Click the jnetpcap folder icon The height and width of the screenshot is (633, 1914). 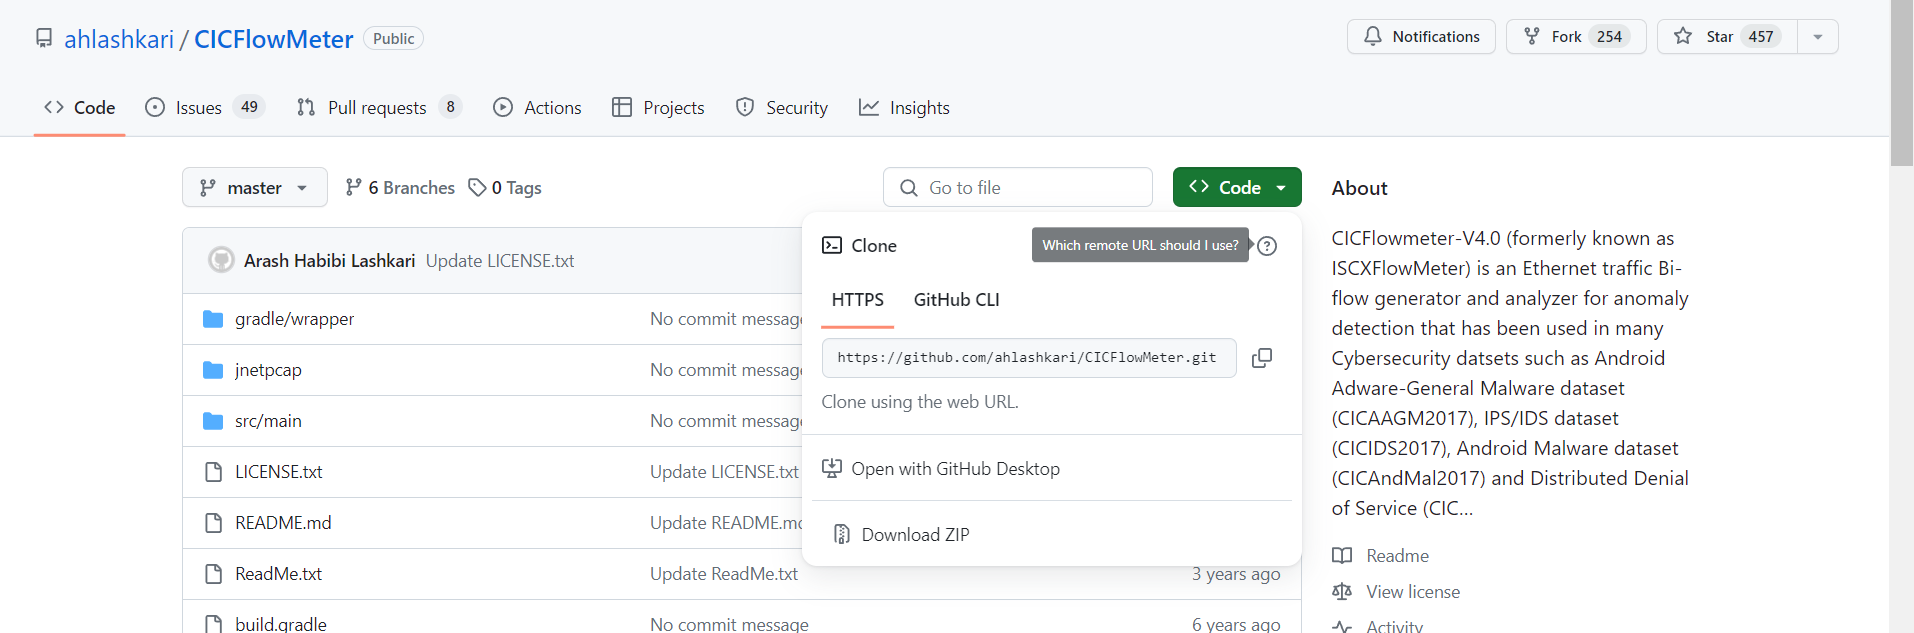[x=213, y=370]
